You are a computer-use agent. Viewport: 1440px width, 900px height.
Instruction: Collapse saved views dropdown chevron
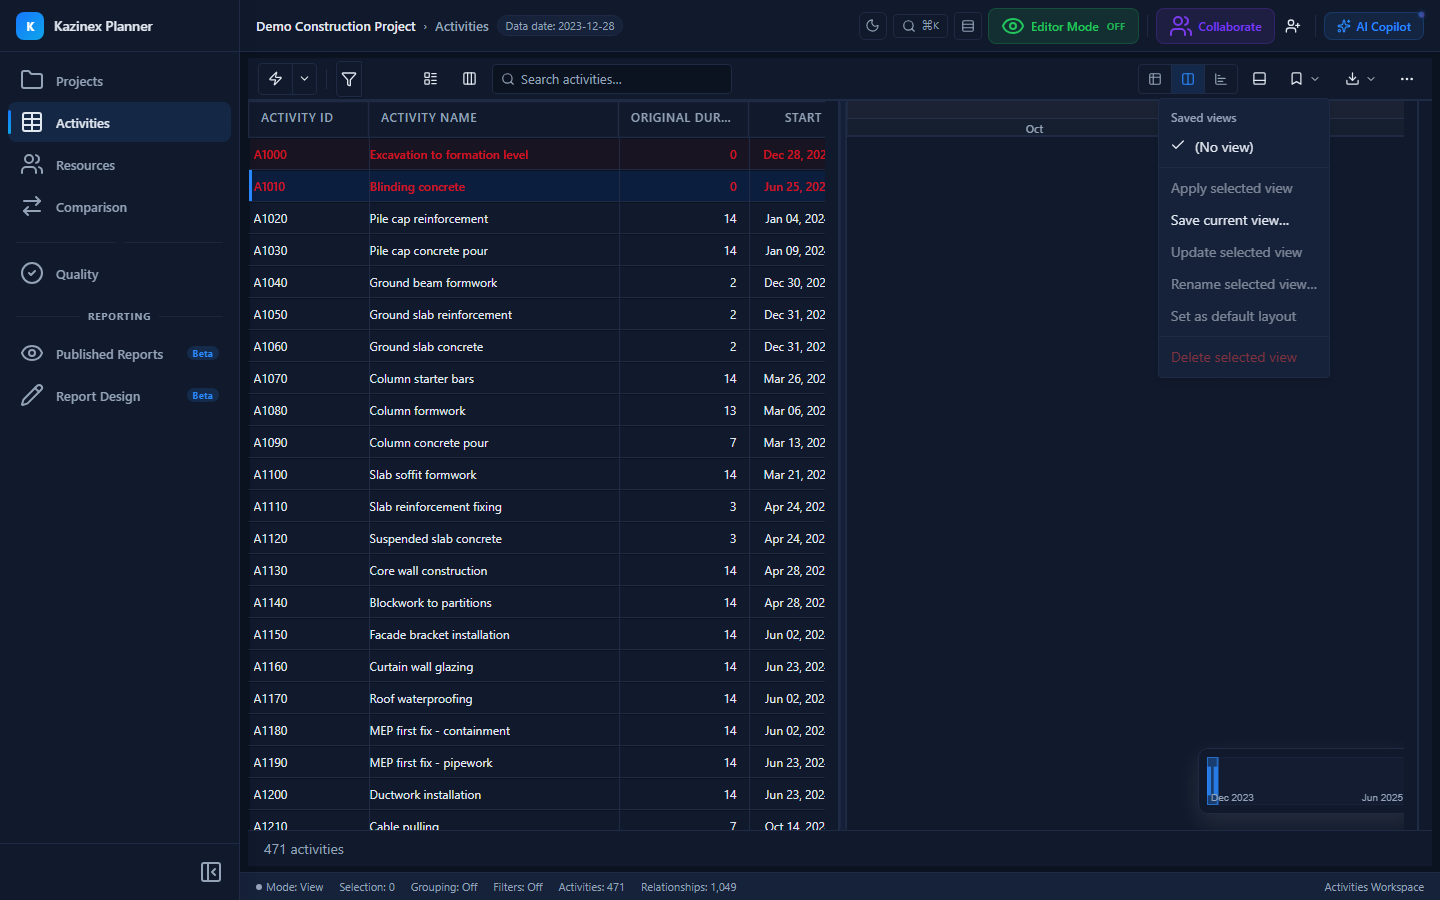[x=1315, y=79]
